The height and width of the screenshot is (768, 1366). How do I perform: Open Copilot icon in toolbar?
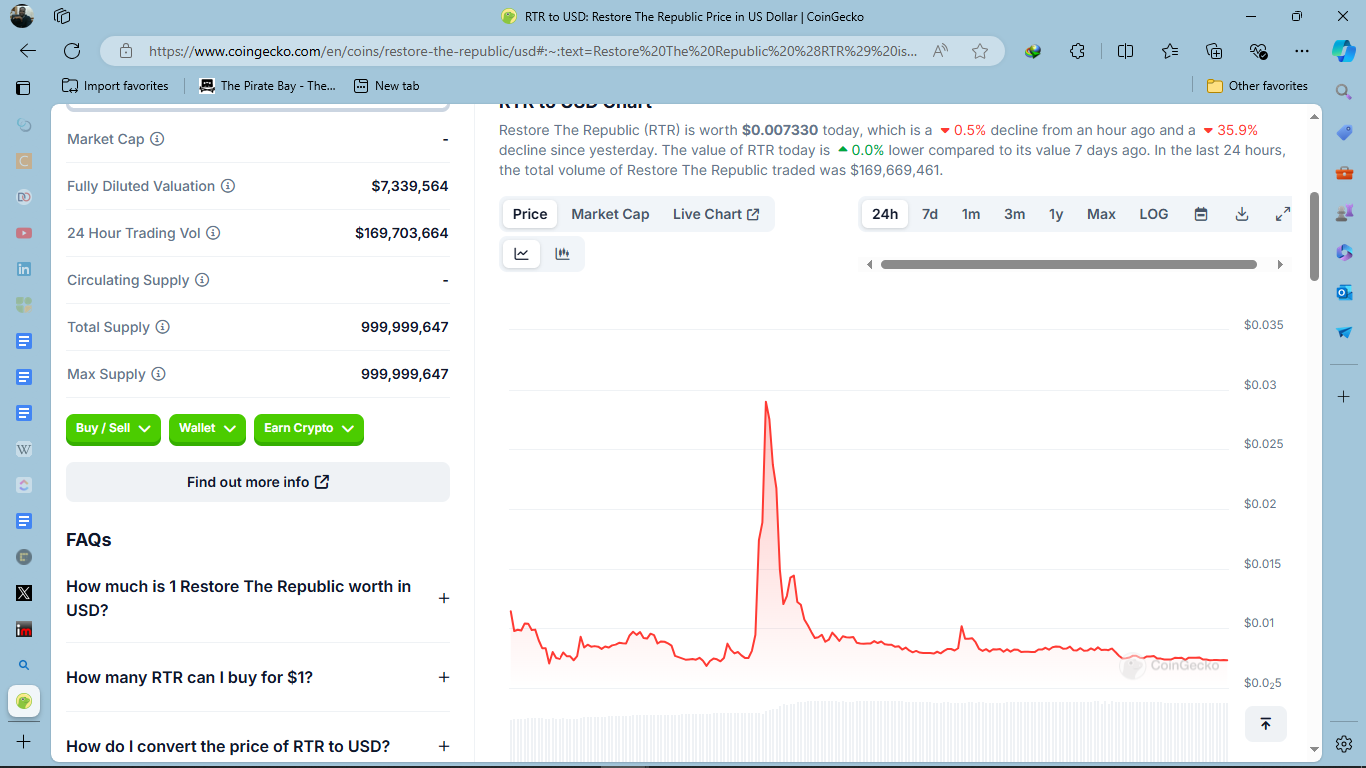(1343, 51)
